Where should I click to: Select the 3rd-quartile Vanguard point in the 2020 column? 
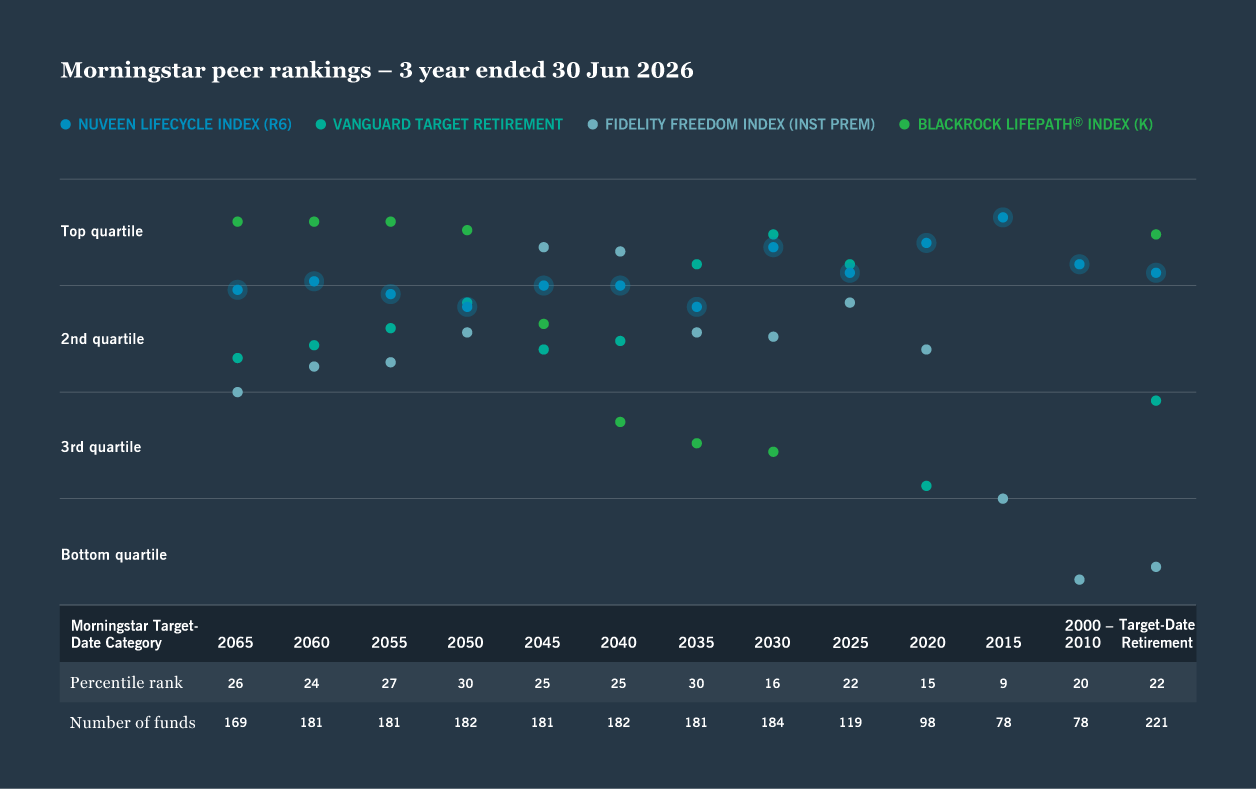point(926,486)
